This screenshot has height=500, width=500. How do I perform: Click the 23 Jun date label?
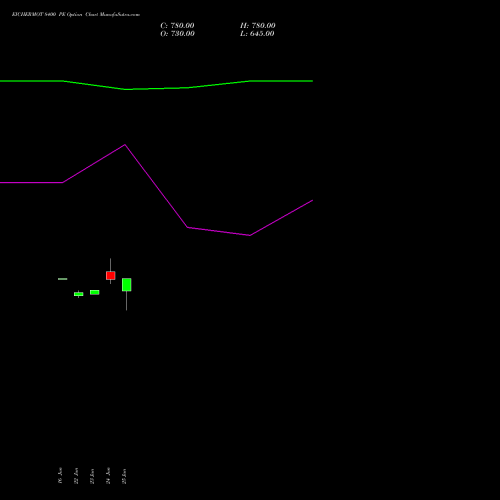(92, 476)
